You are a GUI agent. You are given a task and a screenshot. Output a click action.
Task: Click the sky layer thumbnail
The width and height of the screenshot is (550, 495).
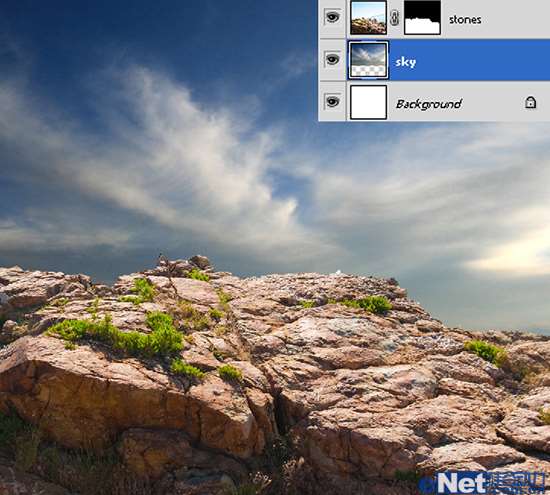[x=368, y=60]
